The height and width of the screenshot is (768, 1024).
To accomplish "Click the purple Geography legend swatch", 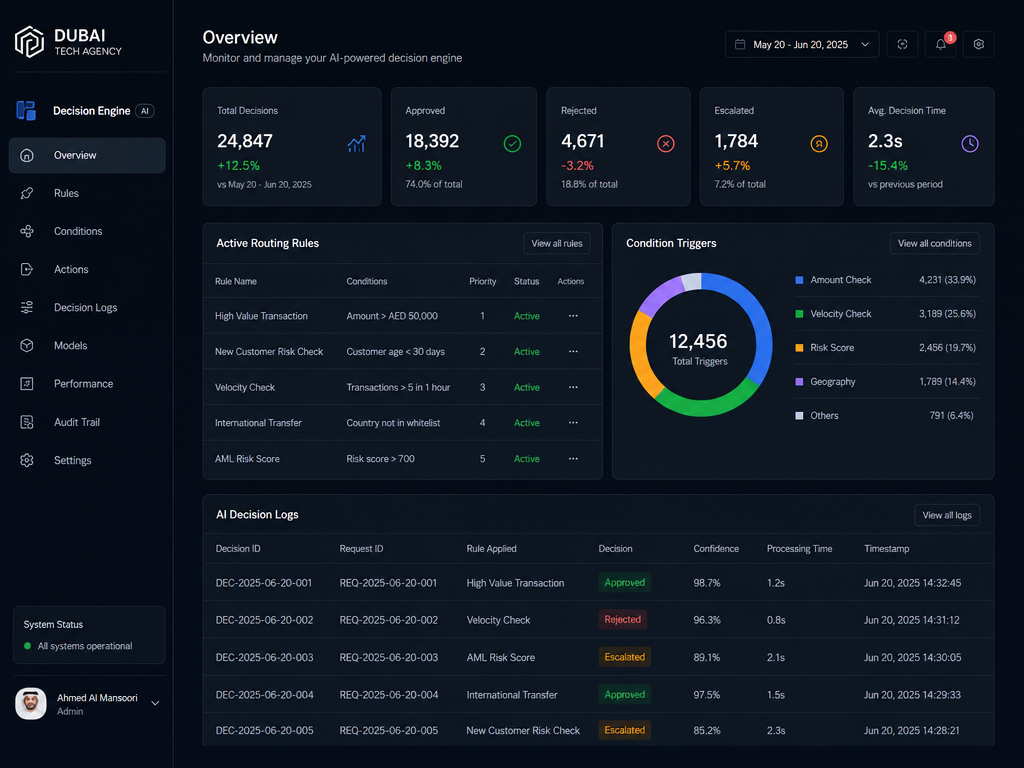I will coord(799,382).
